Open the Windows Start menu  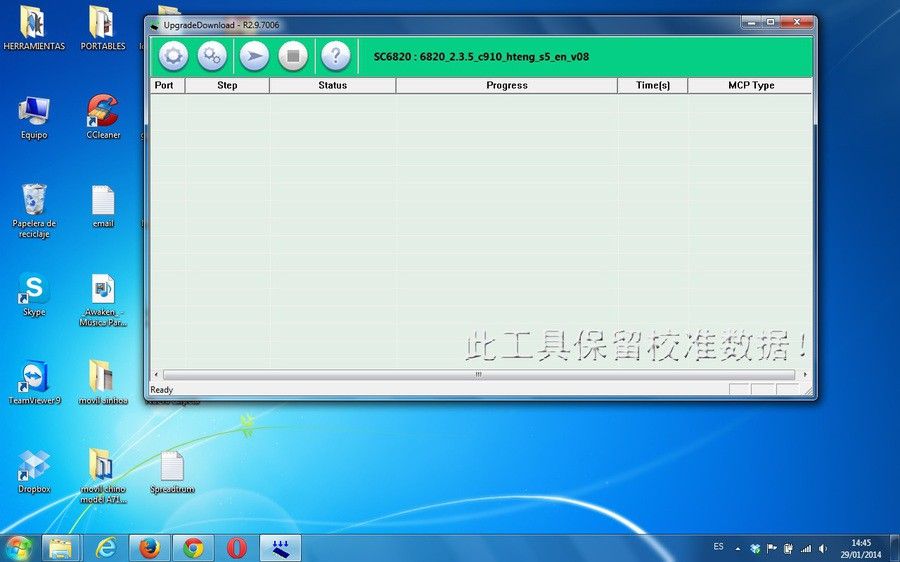18,548
